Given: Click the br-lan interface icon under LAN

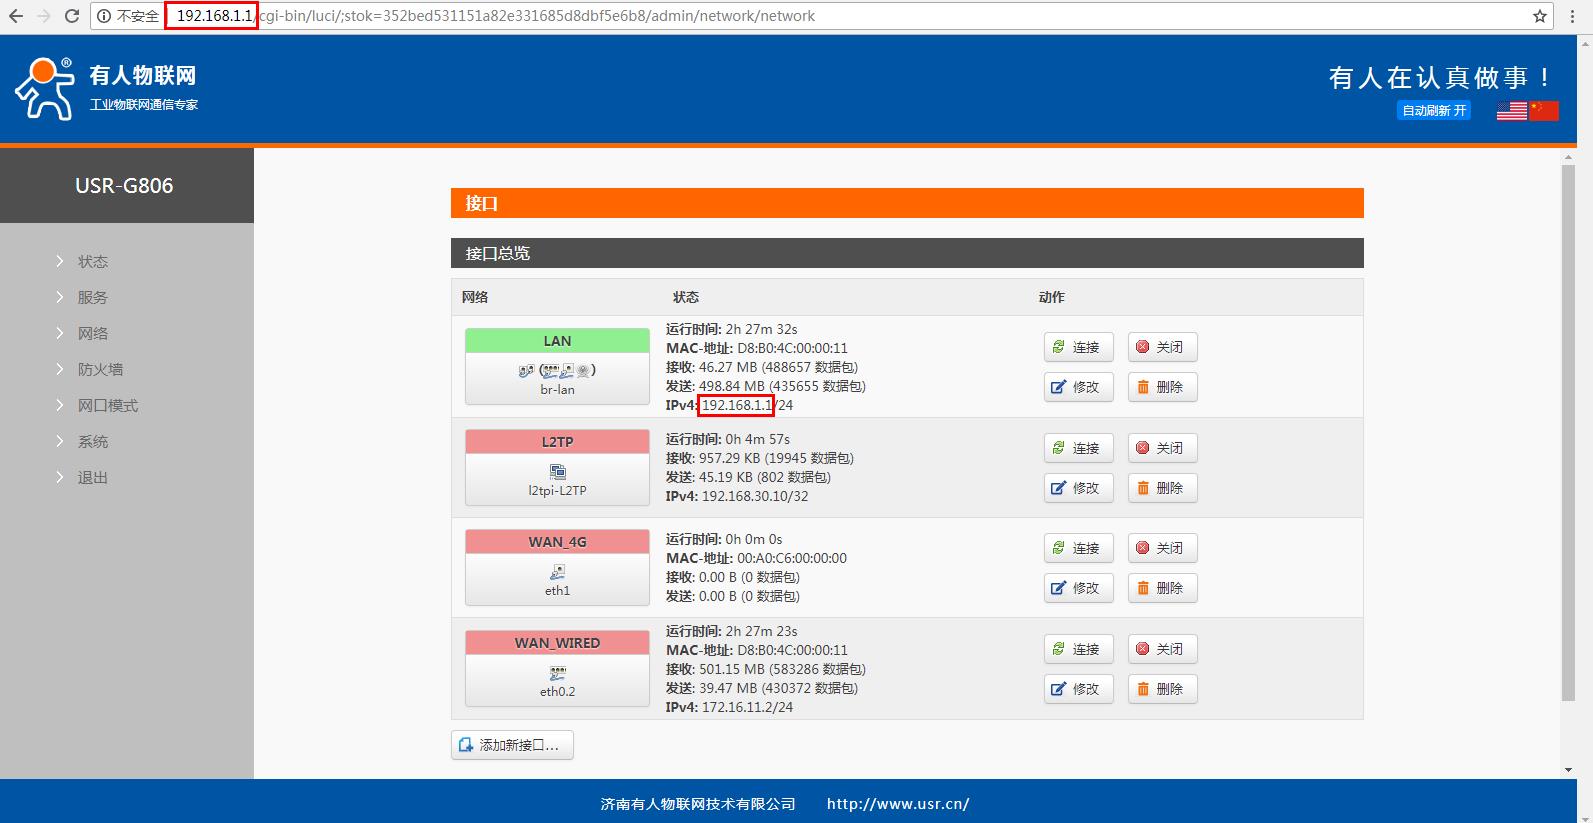Looking at the screenshot, I should click(x=557, y=370).
